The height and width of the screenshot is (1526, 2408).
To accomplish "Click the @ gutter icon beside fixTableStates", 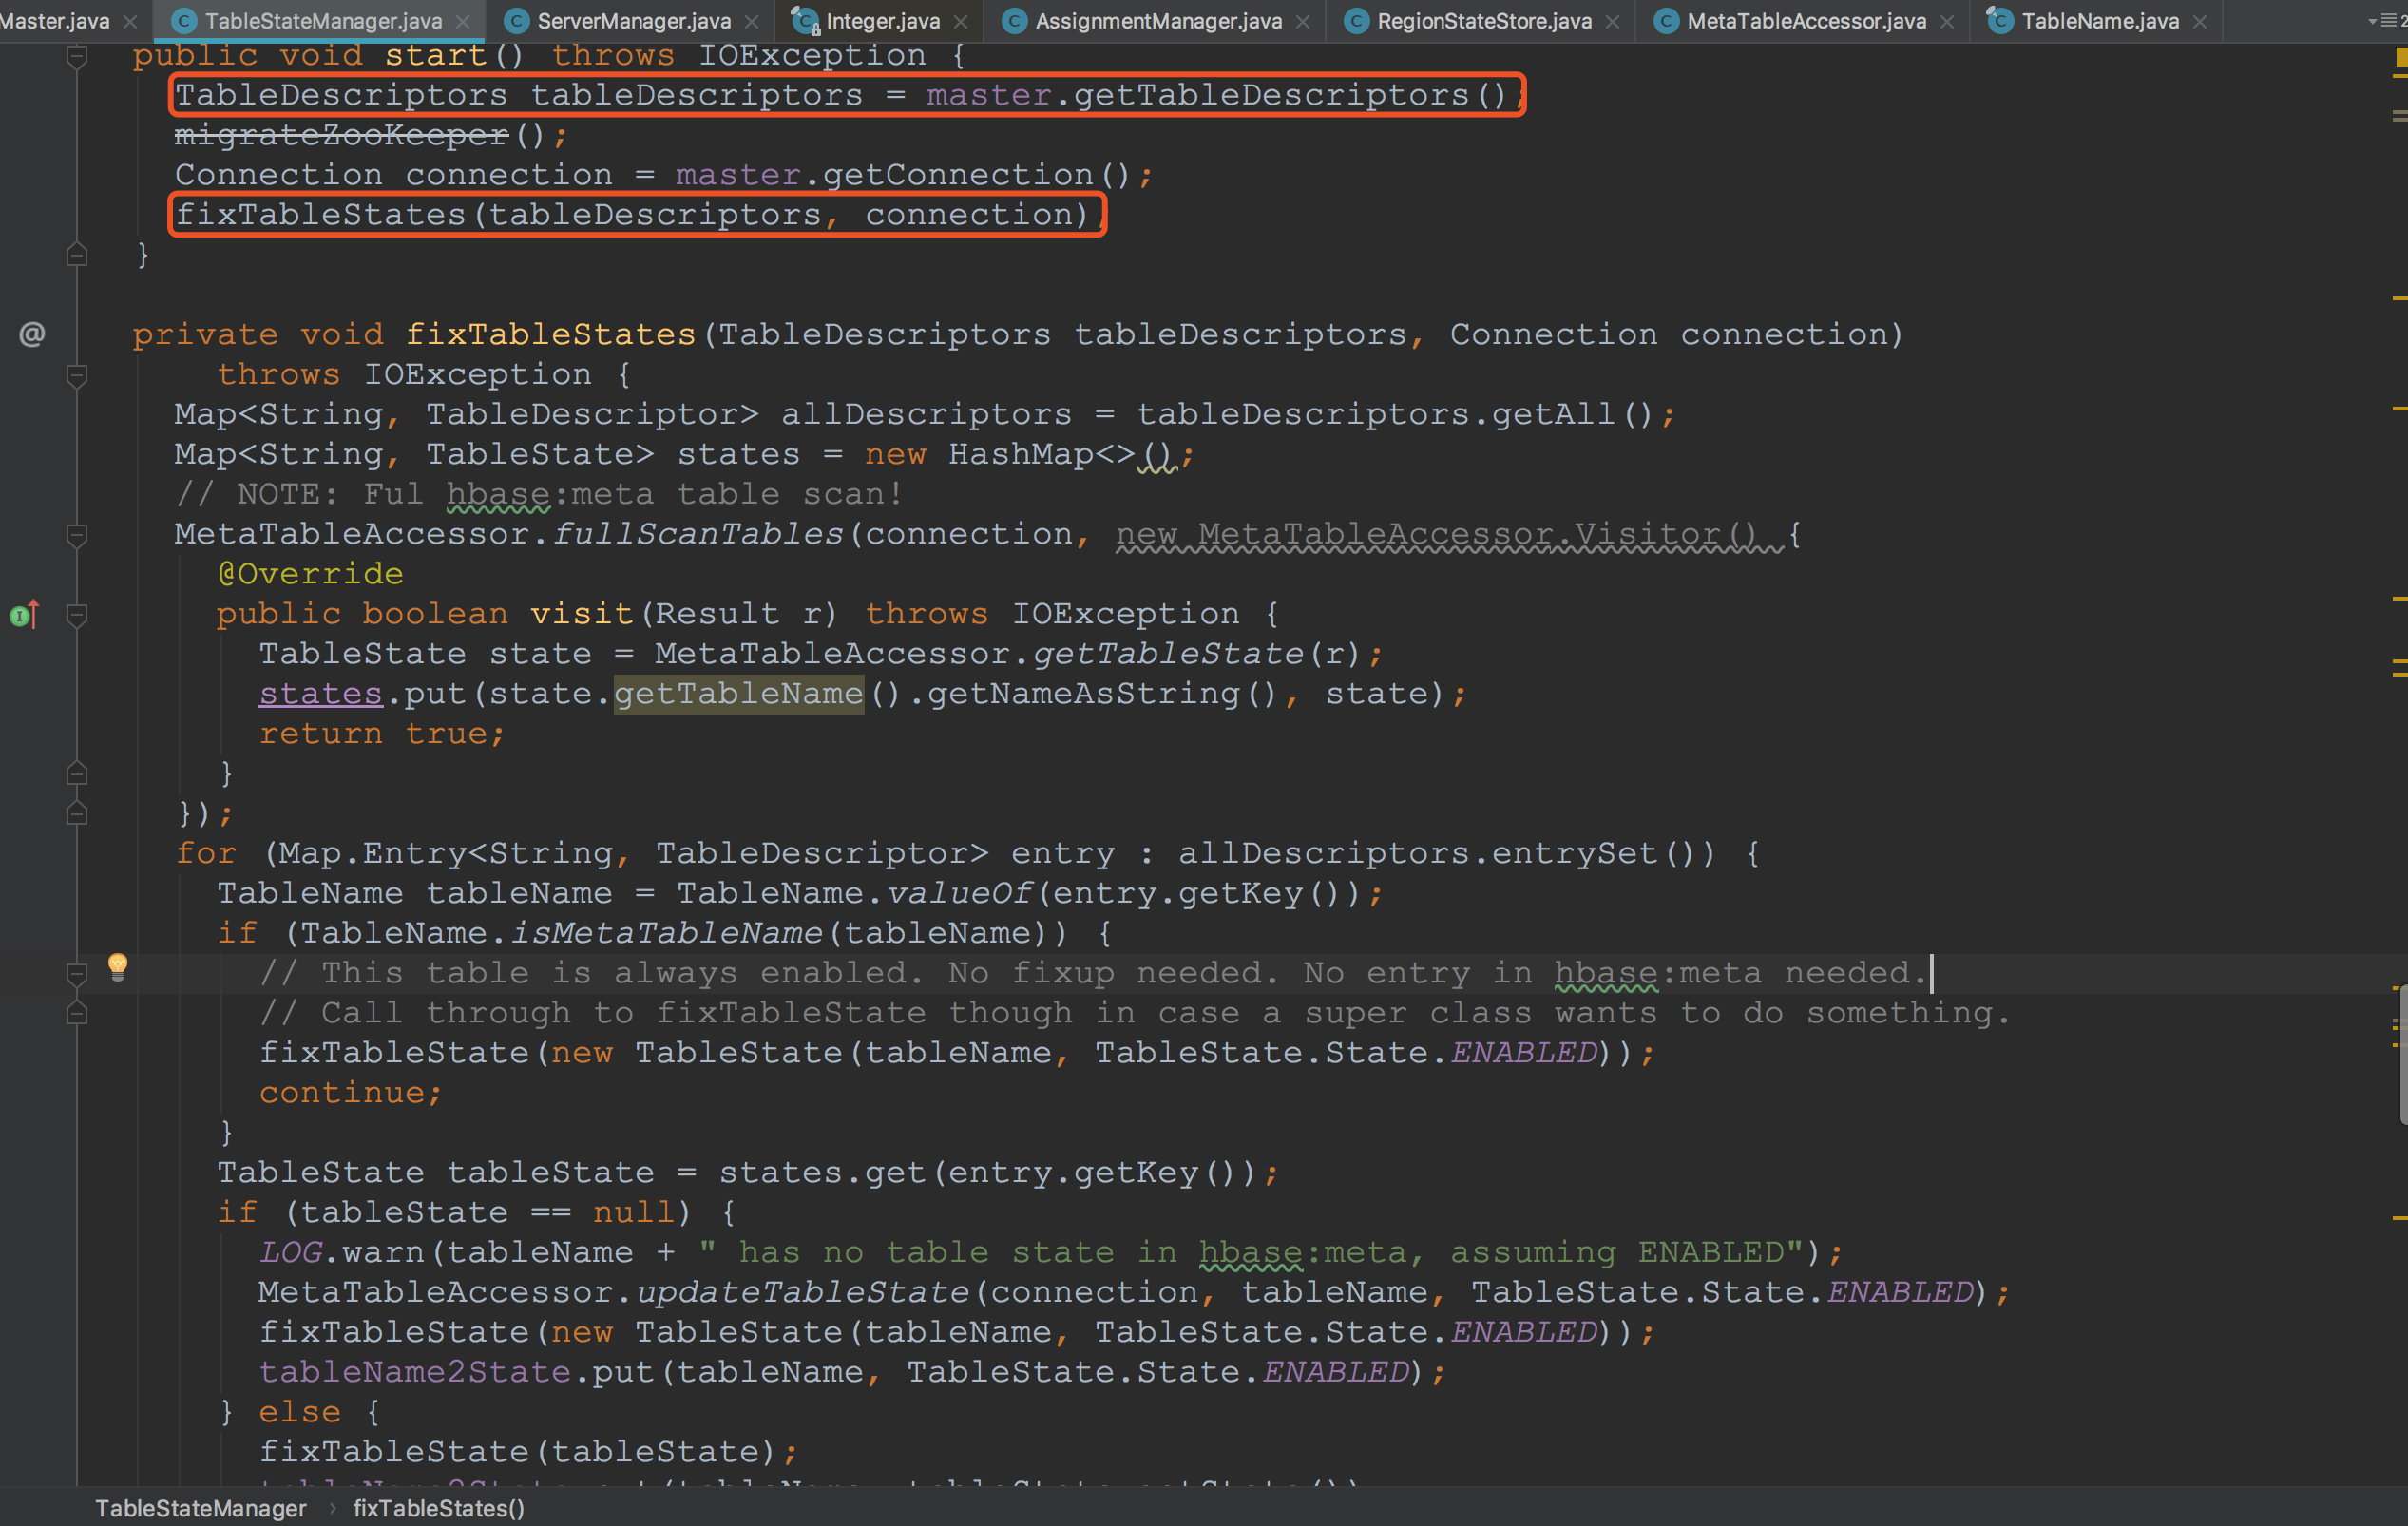I will (32, 334).
